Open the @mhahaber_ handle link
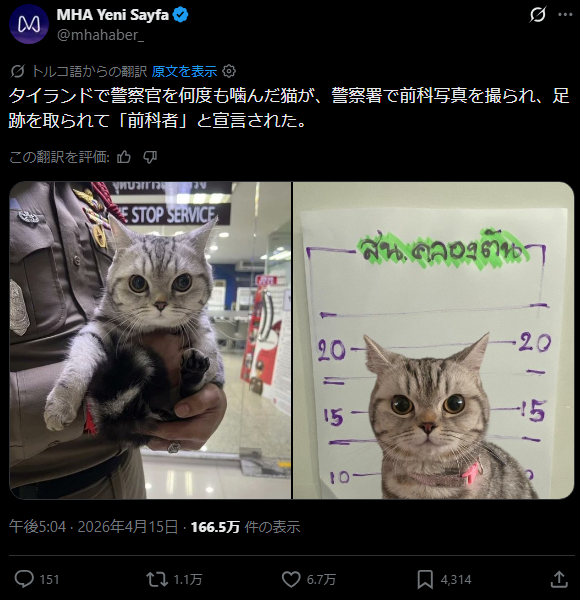 [x=100, y=35]
